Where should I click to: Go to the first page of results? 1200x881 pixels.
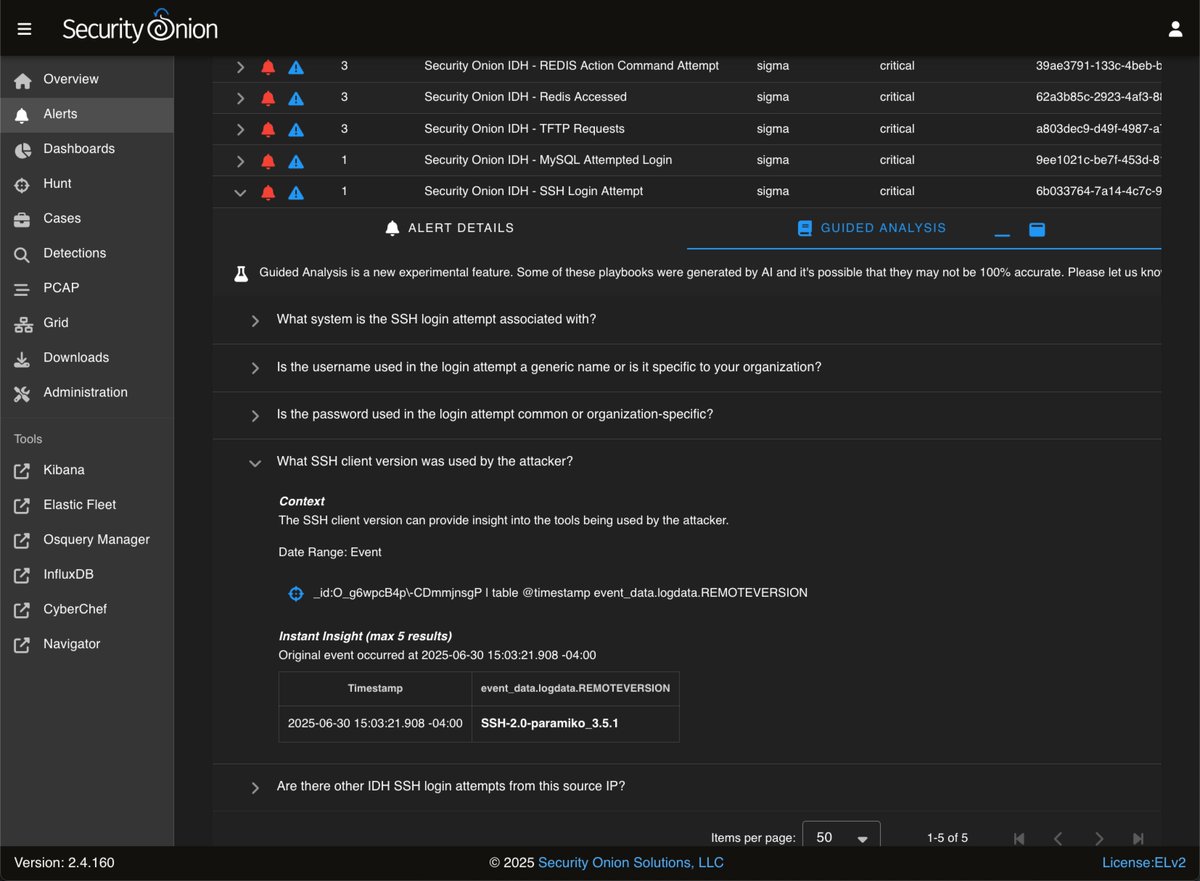1019,839
